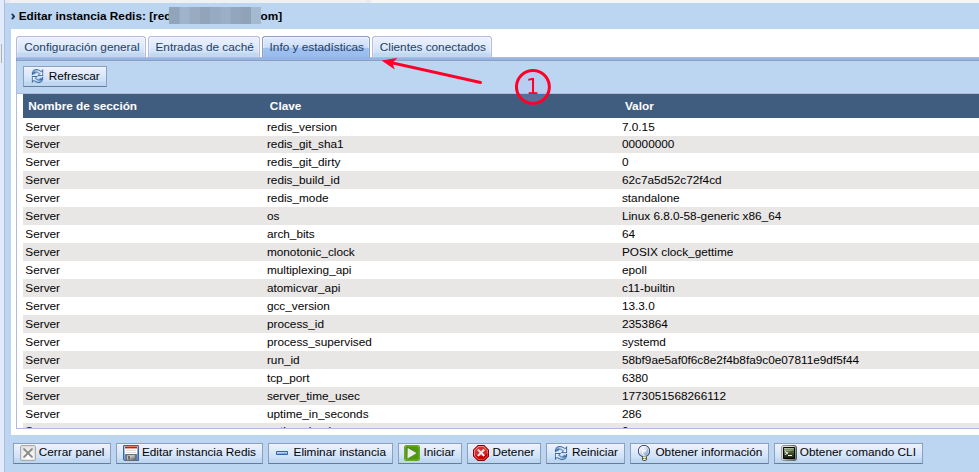This screenshot has height=472, width=979.
Task: Click the run_id value cell
Action: pyautogui.click(x=740, y=360)
